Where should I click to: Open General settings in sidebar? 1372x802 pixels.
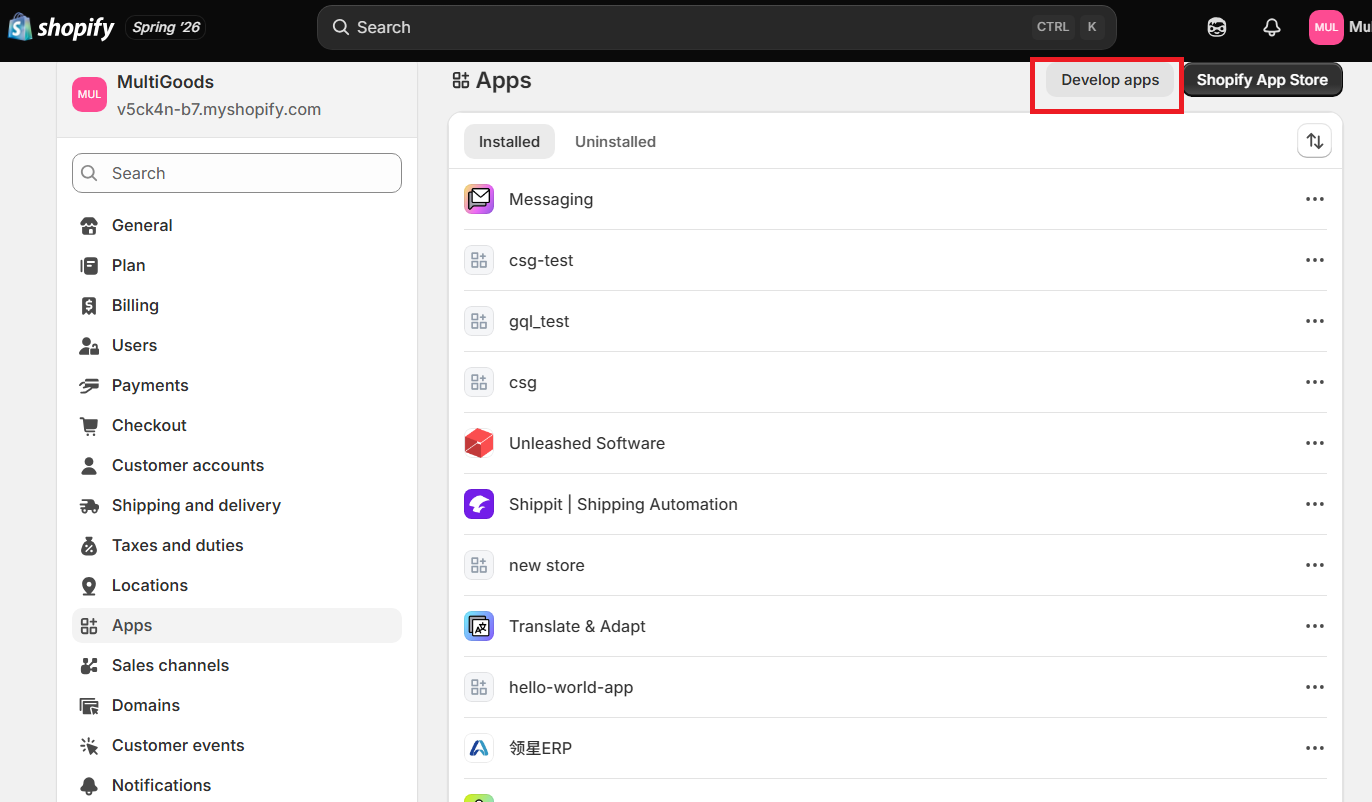[x=237, y=225]
